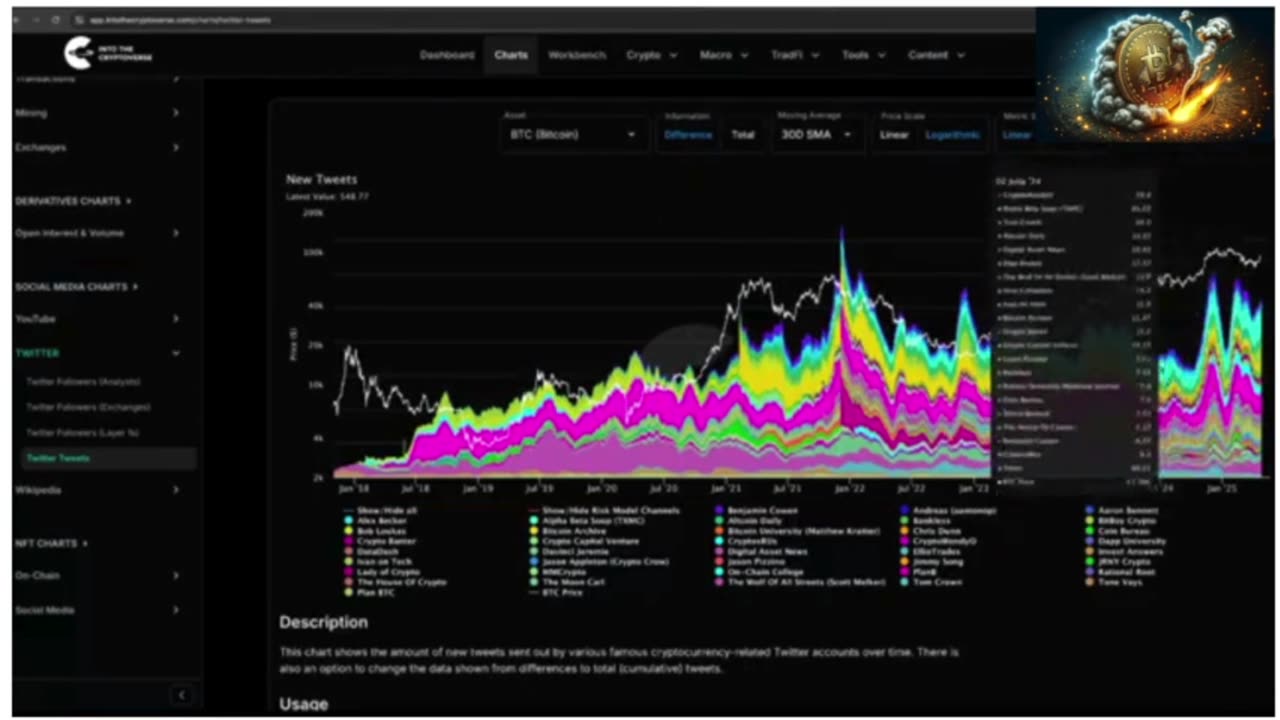The height and width of the screenshot is (720, 1280).
Task: Expand the Exchanges sidebar section
Action: 98,147
